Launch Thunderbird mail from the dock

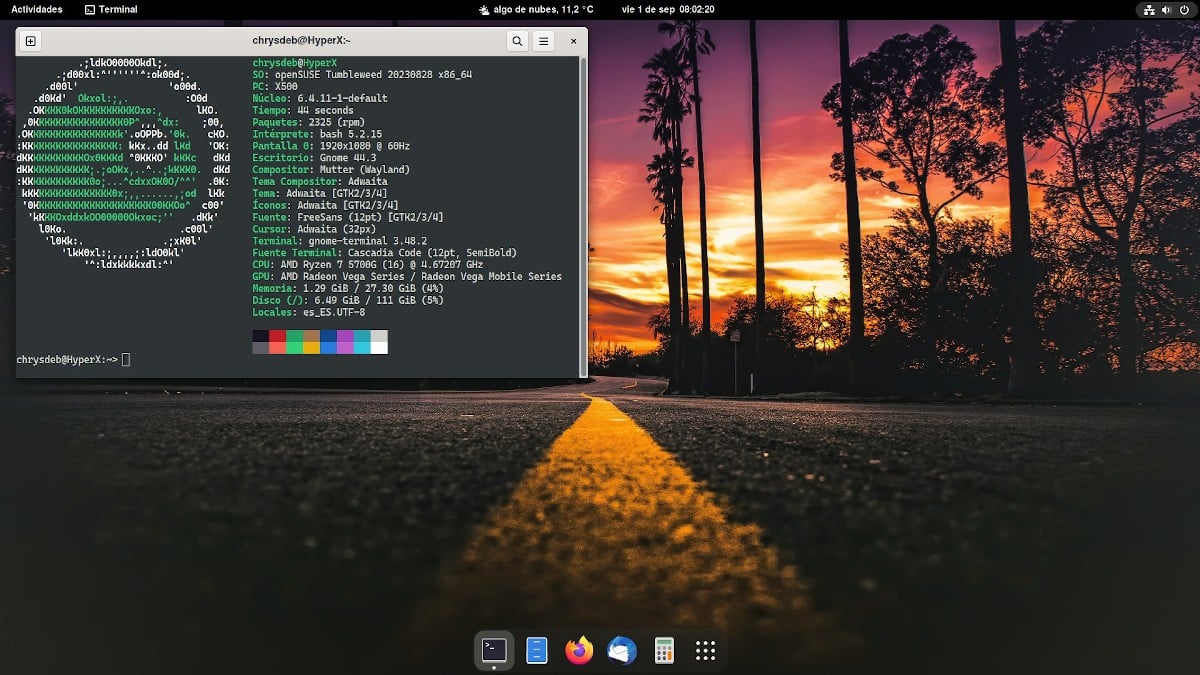[621, 651]
